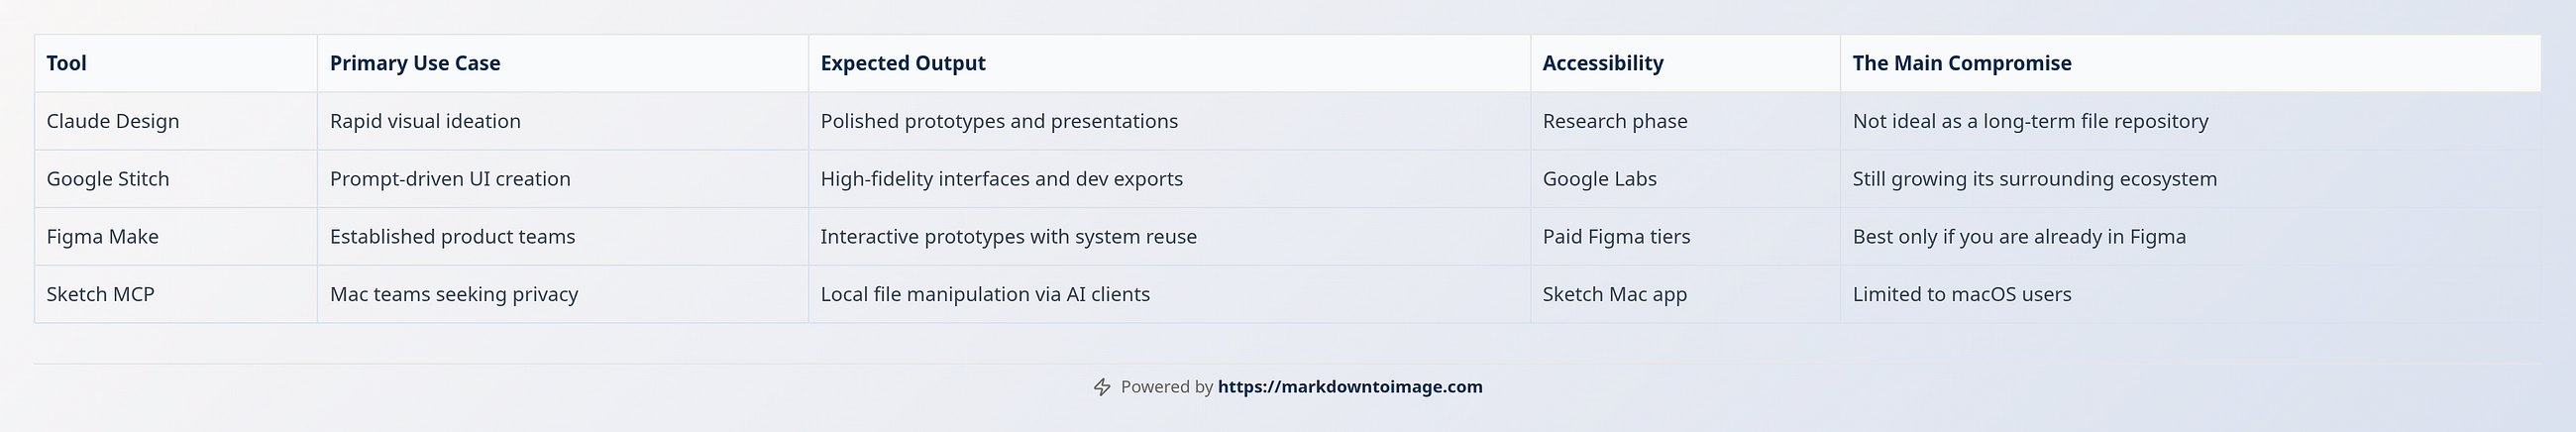Click the 'Powered by' footer text

(x=1167, y=387)
